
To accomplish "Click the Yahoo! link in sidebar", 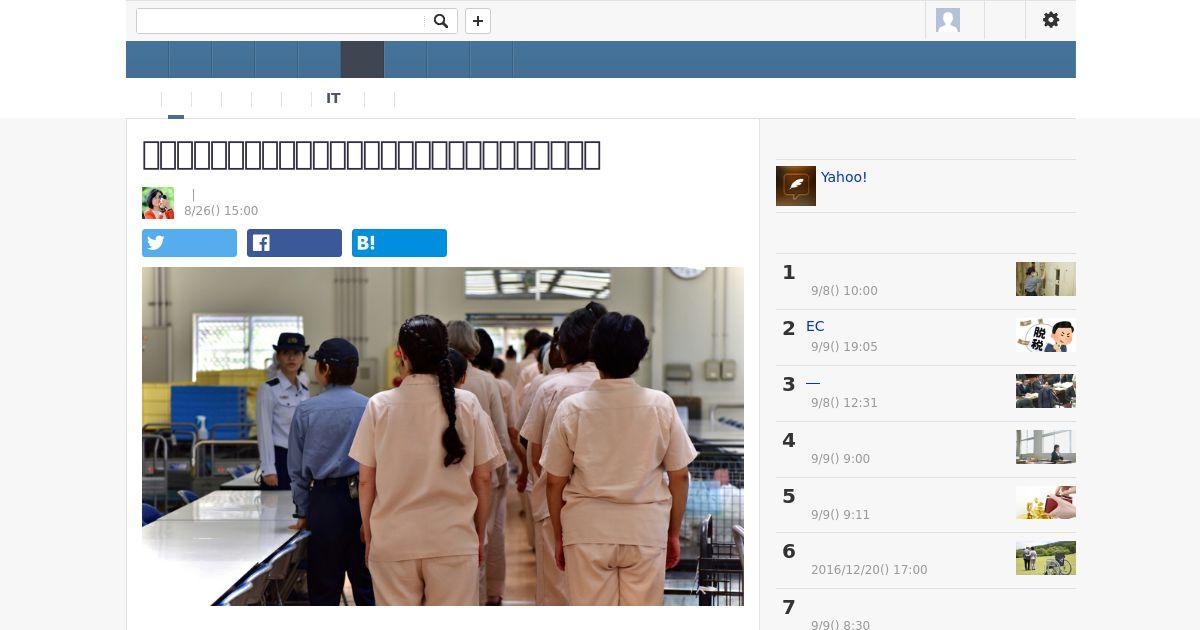I will click(x=844, y=177).
